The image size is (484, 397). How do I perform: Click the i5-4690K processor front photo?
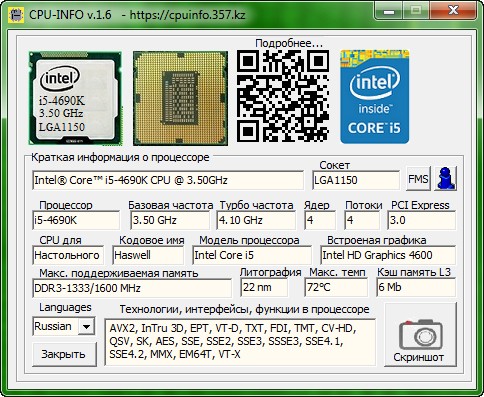75,98
